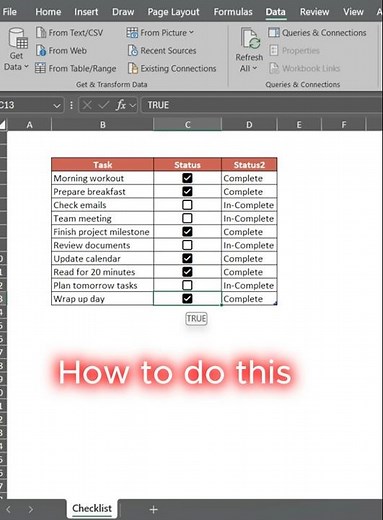
Task: Switch to the Review tab
Action: 314,12
